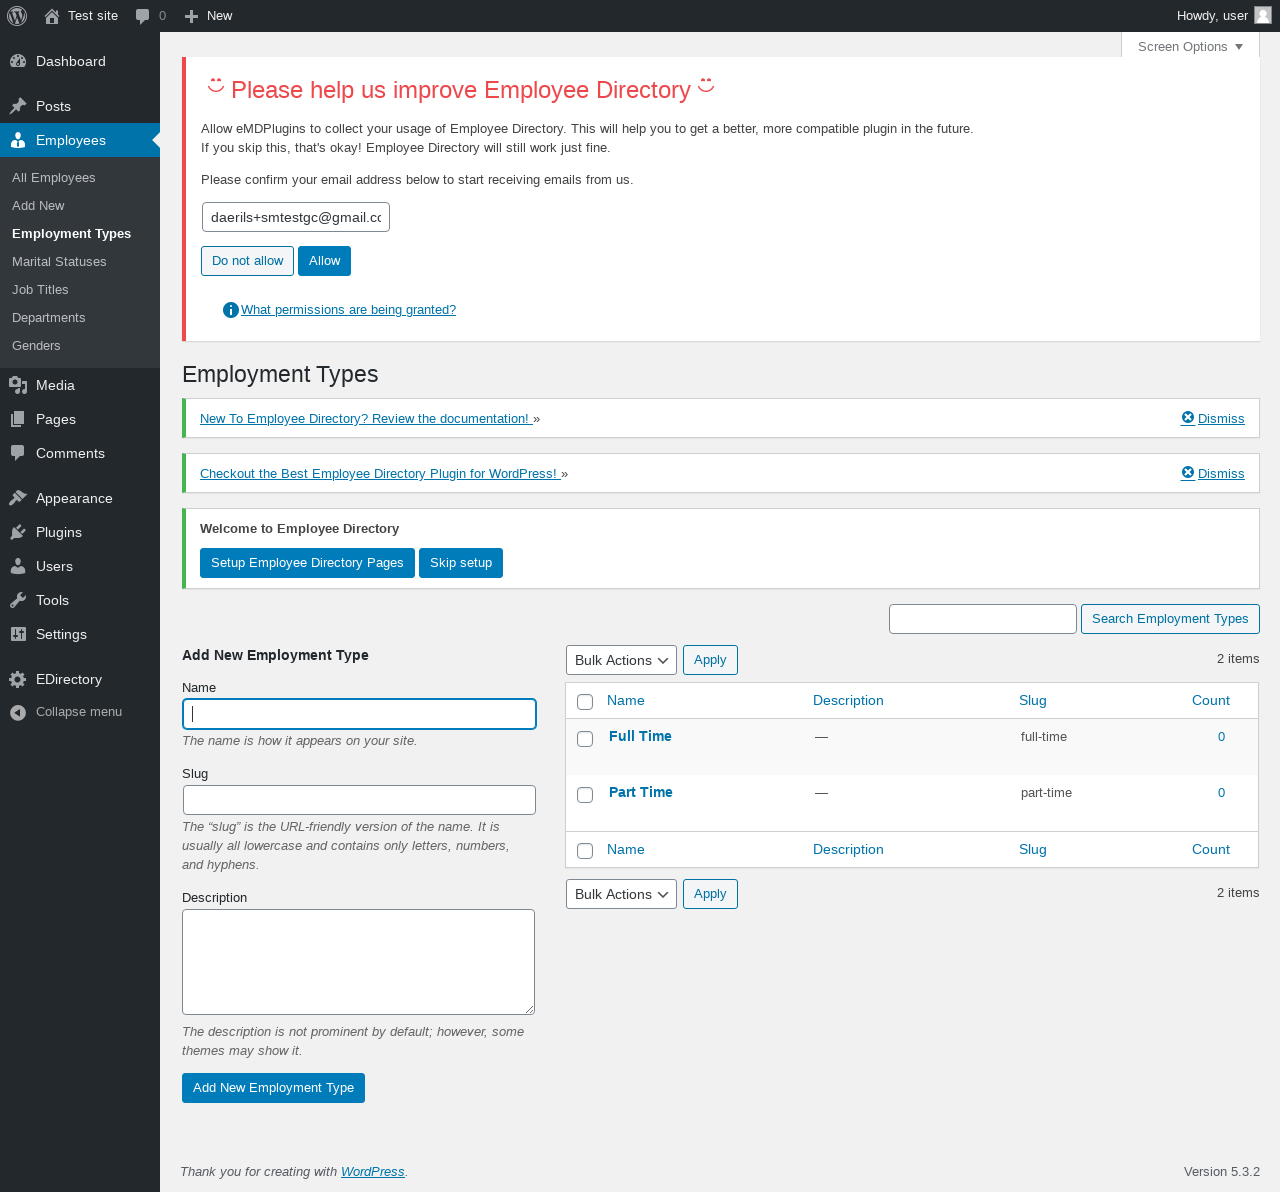1280x1192 pixels.
Task: Click the WordPress logo icon
Action: click(17, 16)
